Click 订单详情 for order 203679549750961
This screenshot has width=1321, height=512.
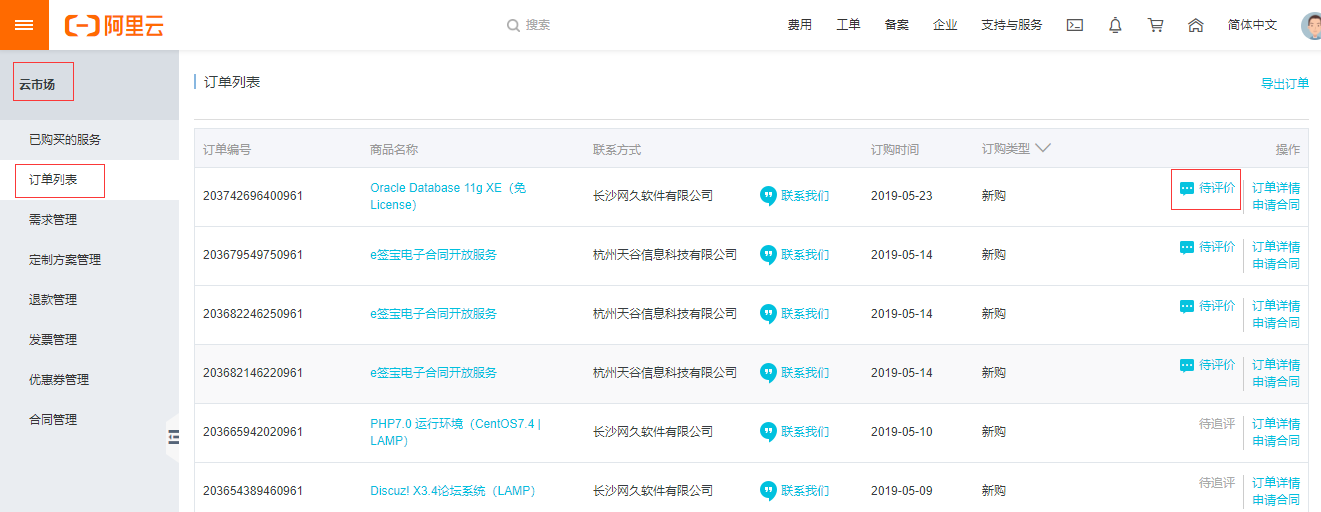pos(1276,247)
